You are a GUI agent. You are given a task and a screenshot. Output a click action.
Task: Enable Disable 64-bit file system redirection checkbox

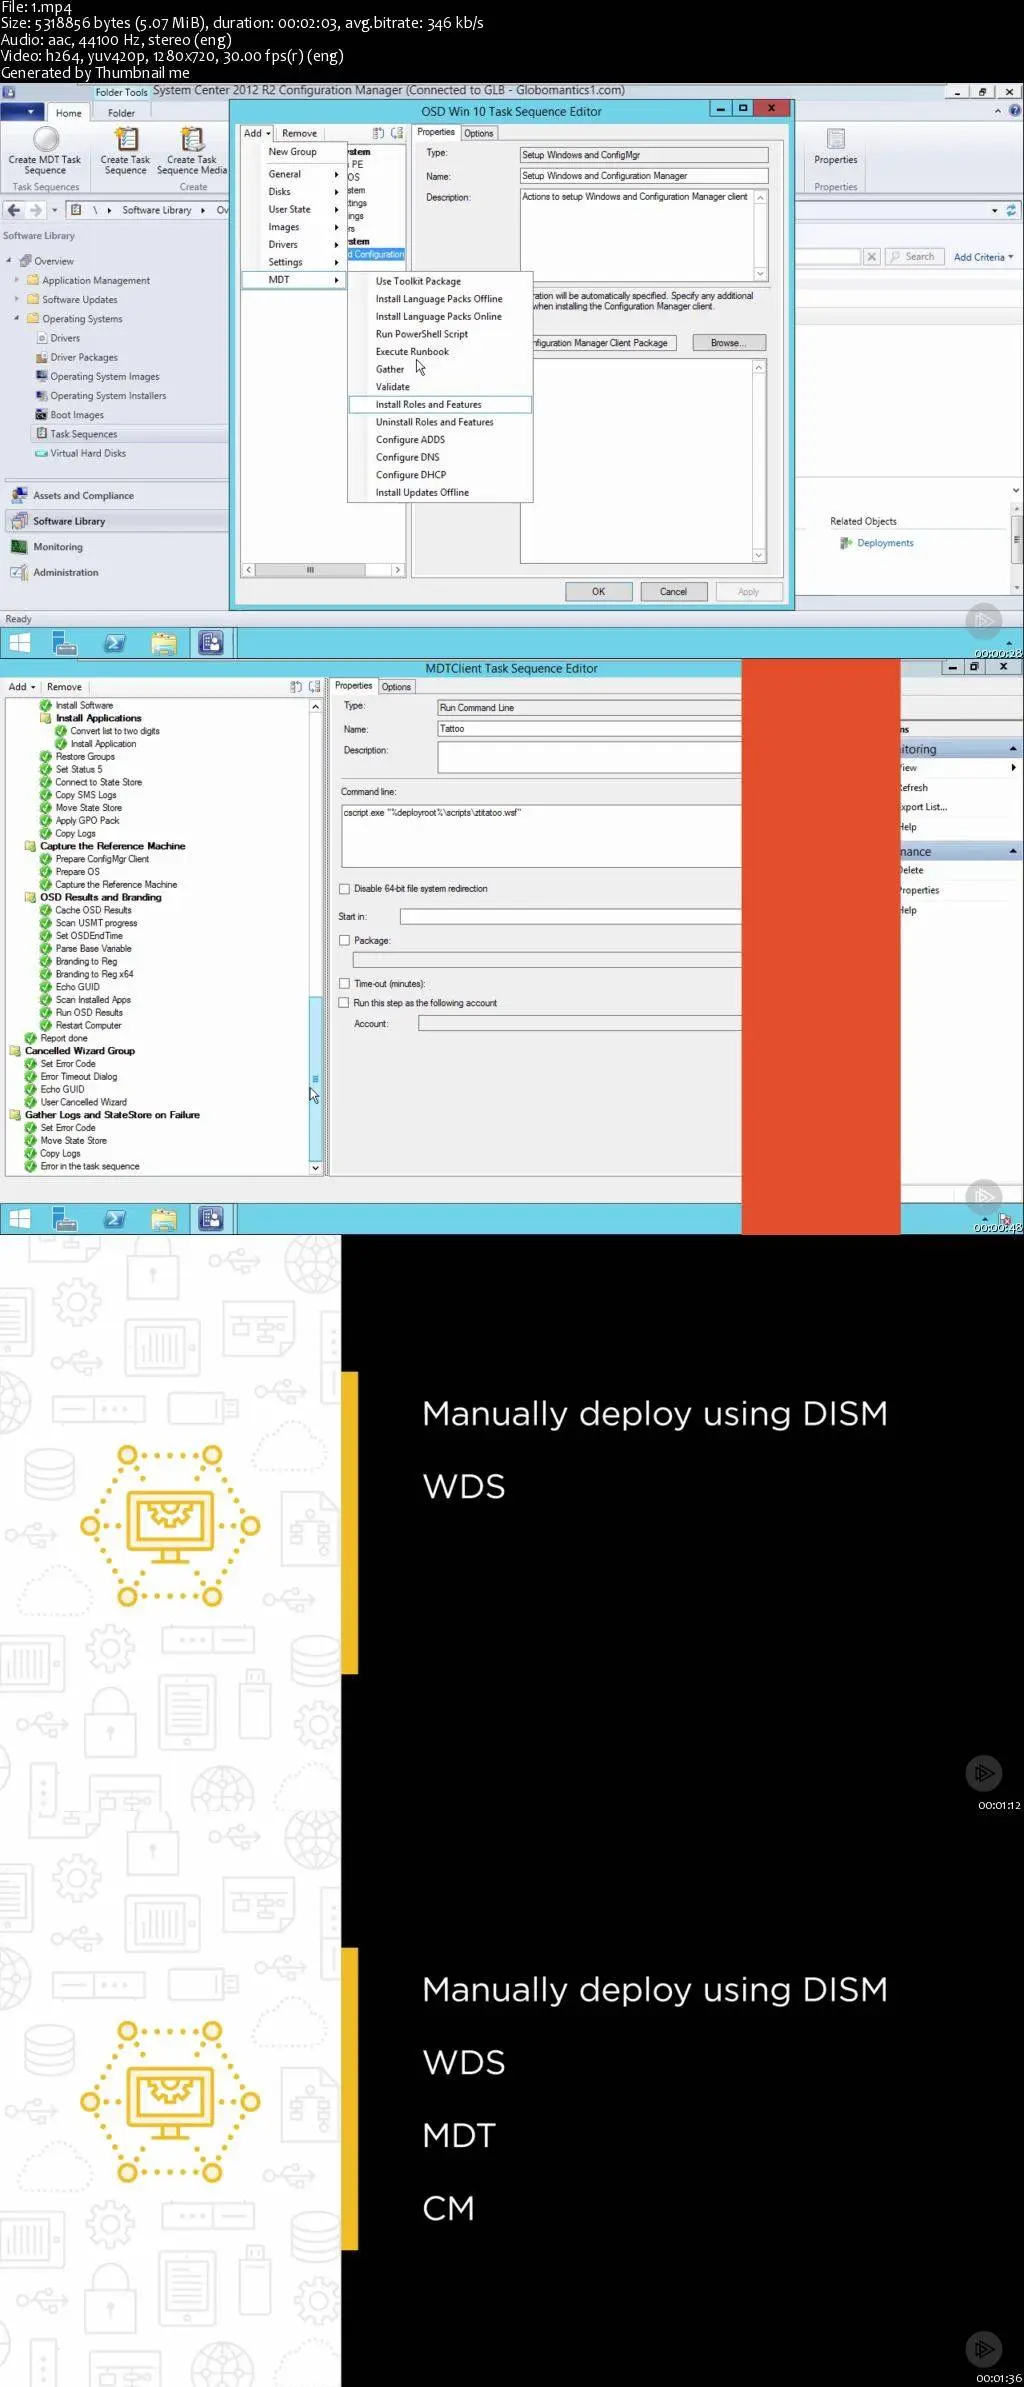pos(345,889)
